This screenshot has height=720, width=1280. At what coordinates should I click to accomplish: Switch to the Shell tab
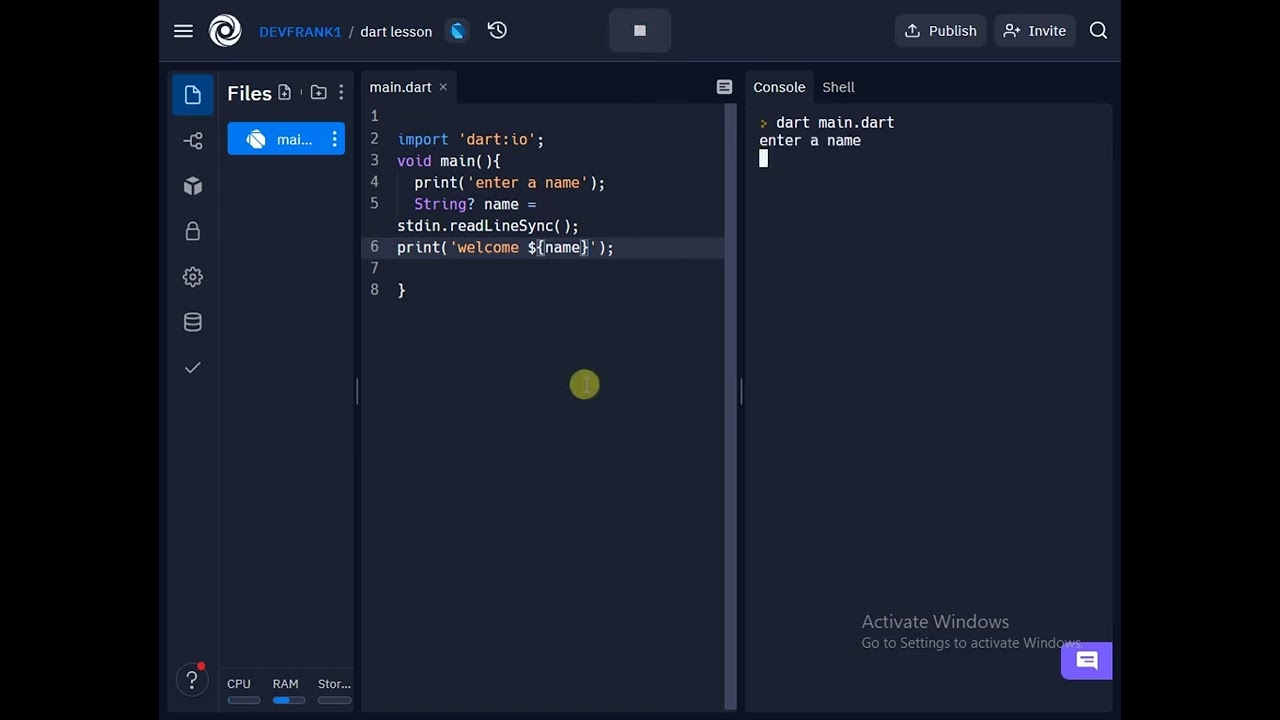coord(838,87)
